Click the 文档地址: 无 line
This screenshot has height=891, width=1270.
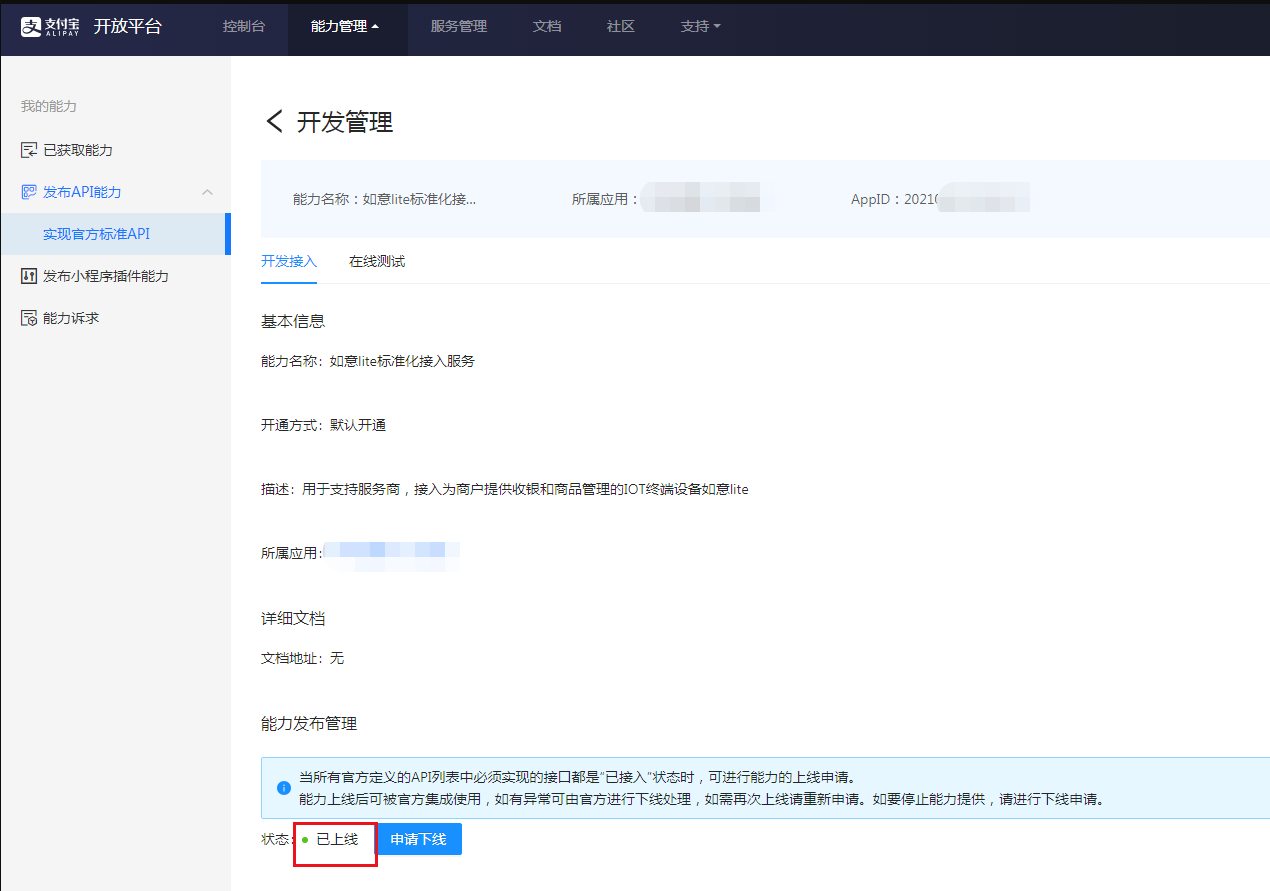303,658
